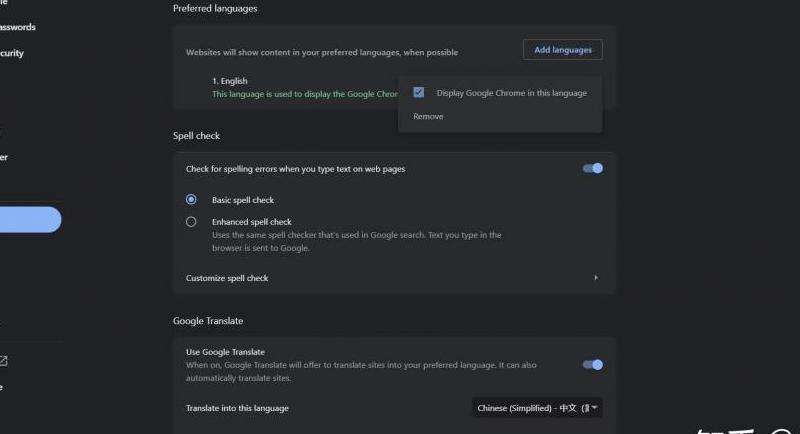Click the Translate into this language label

237,408
